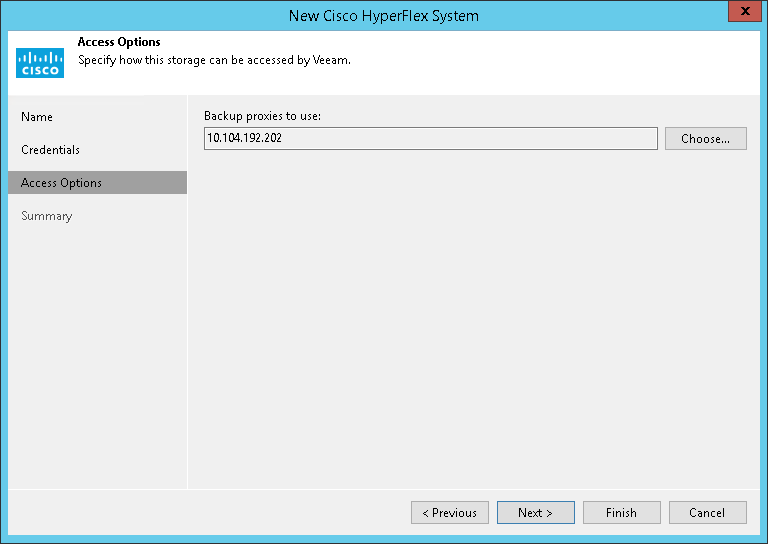Screen dimensions: 768x544
Task: Click the Specify how this storage description text
Action: pos(215,60)
